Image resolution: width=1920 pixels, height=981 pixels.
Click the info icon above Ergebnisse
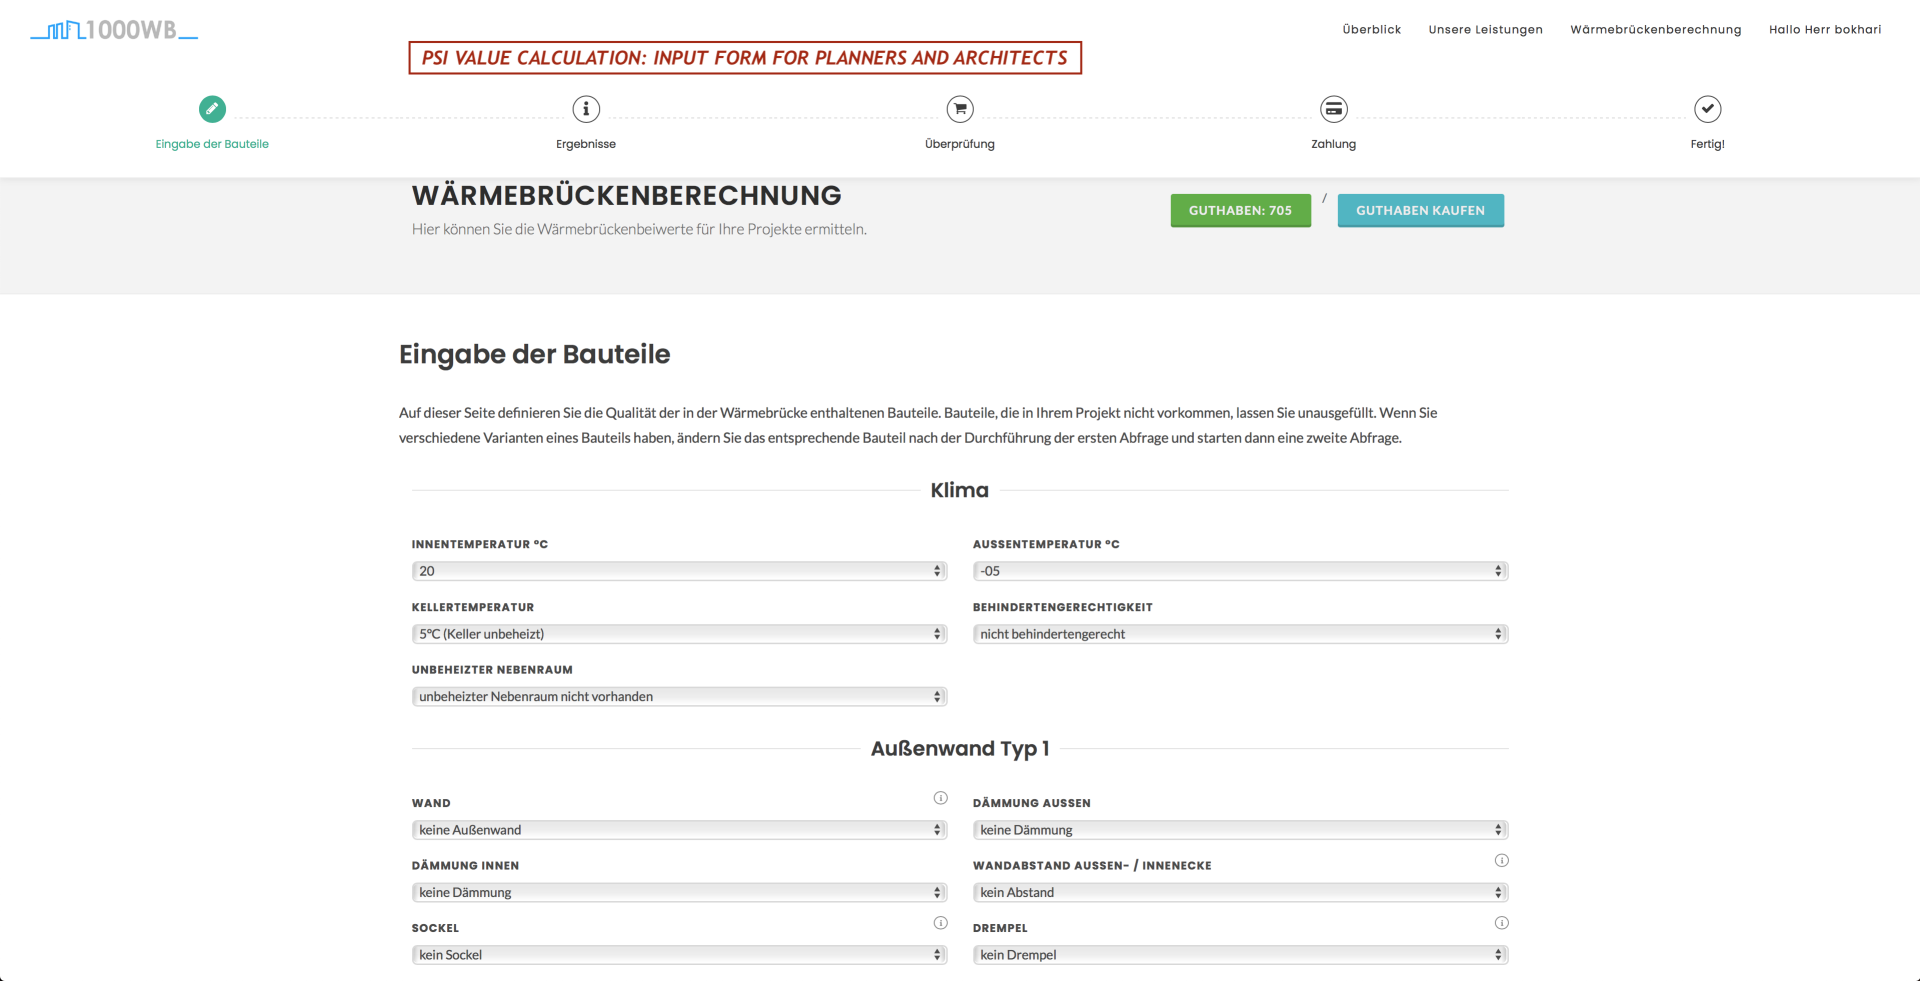(586, 109)
